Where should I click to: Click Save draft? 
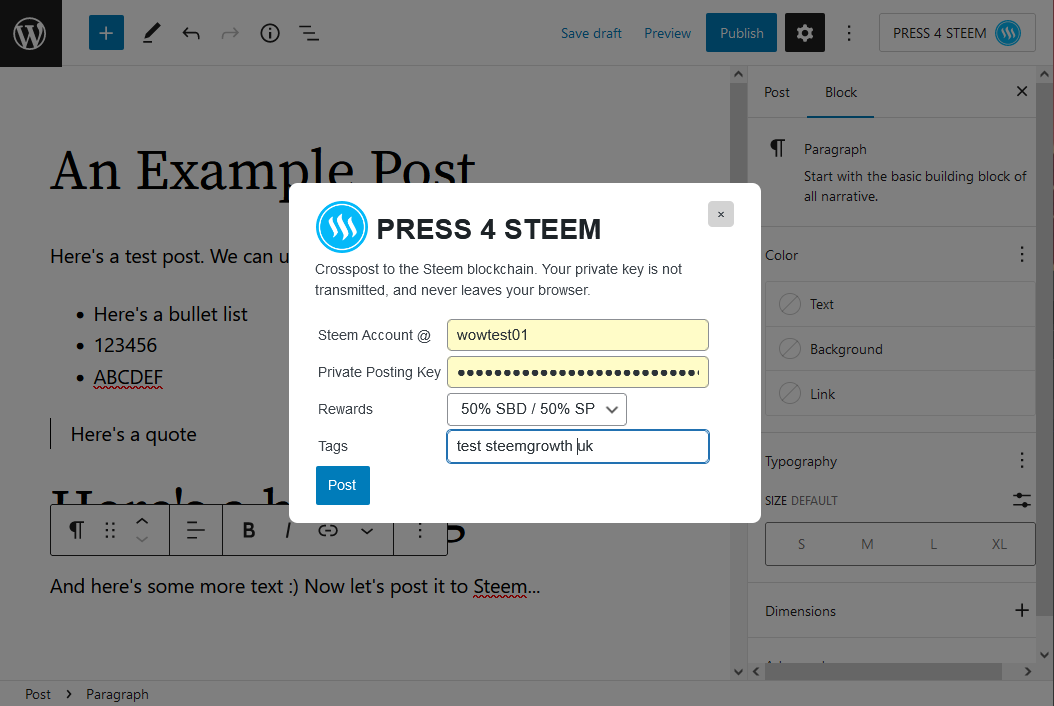(591, 33)
